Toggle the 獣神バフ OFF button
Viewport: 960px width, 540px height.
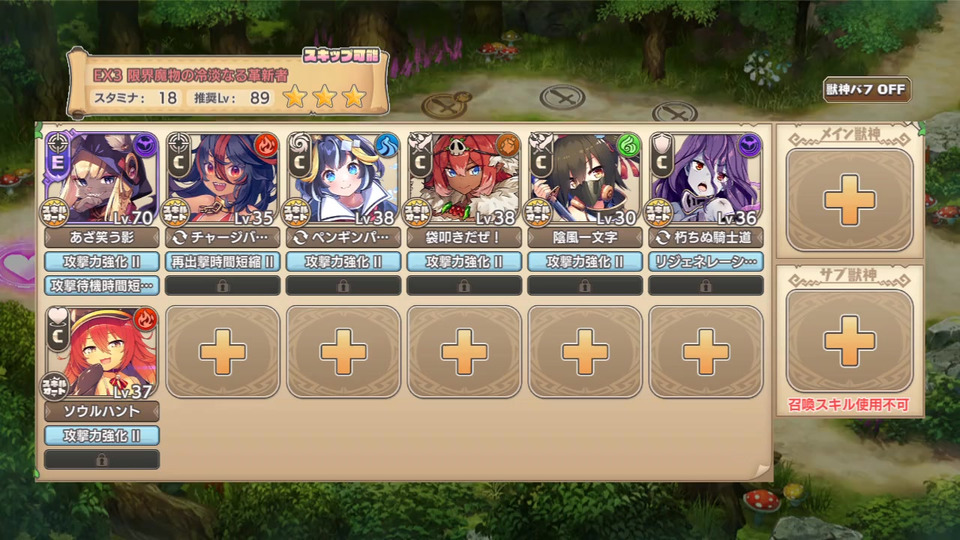(866, 90)
